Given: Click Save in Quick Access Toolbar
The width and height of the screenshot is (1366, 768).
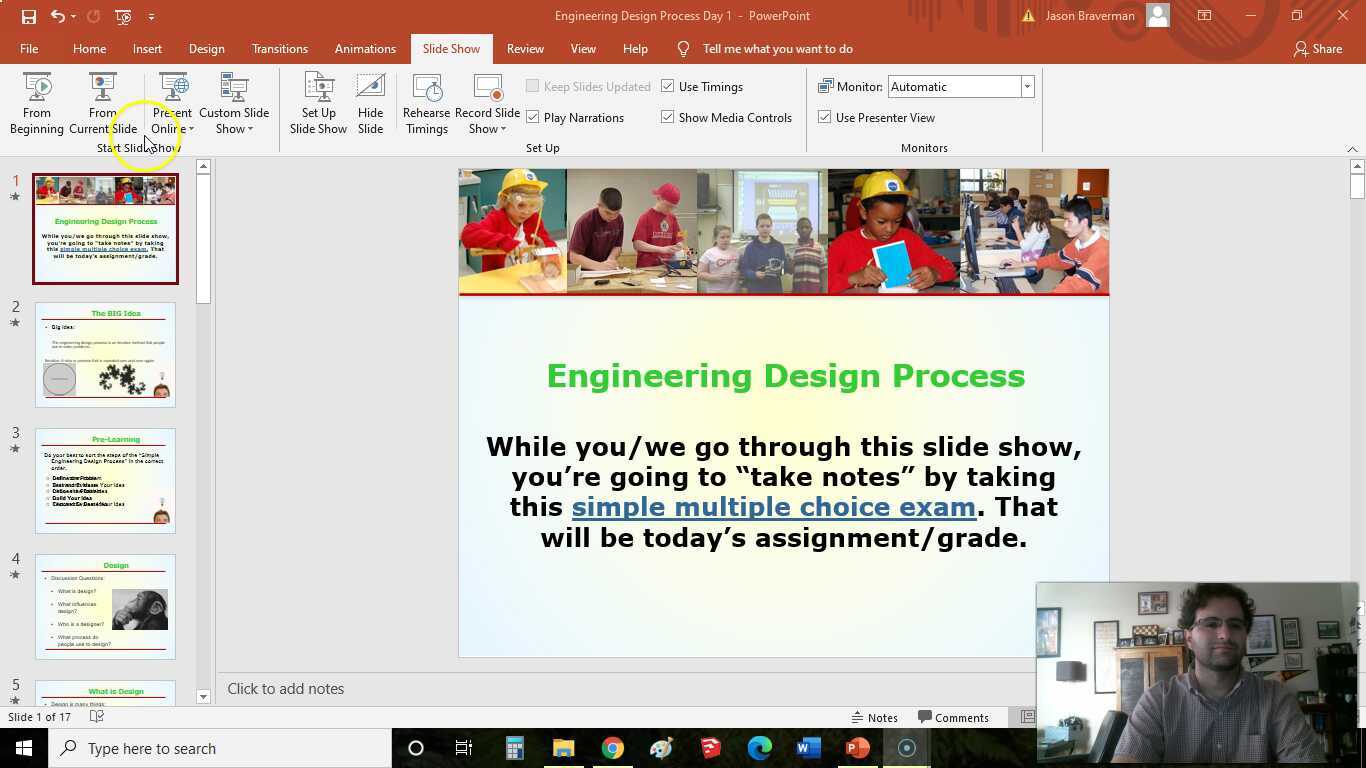Looking at the screenshot, I should click(x=27, y=16).
